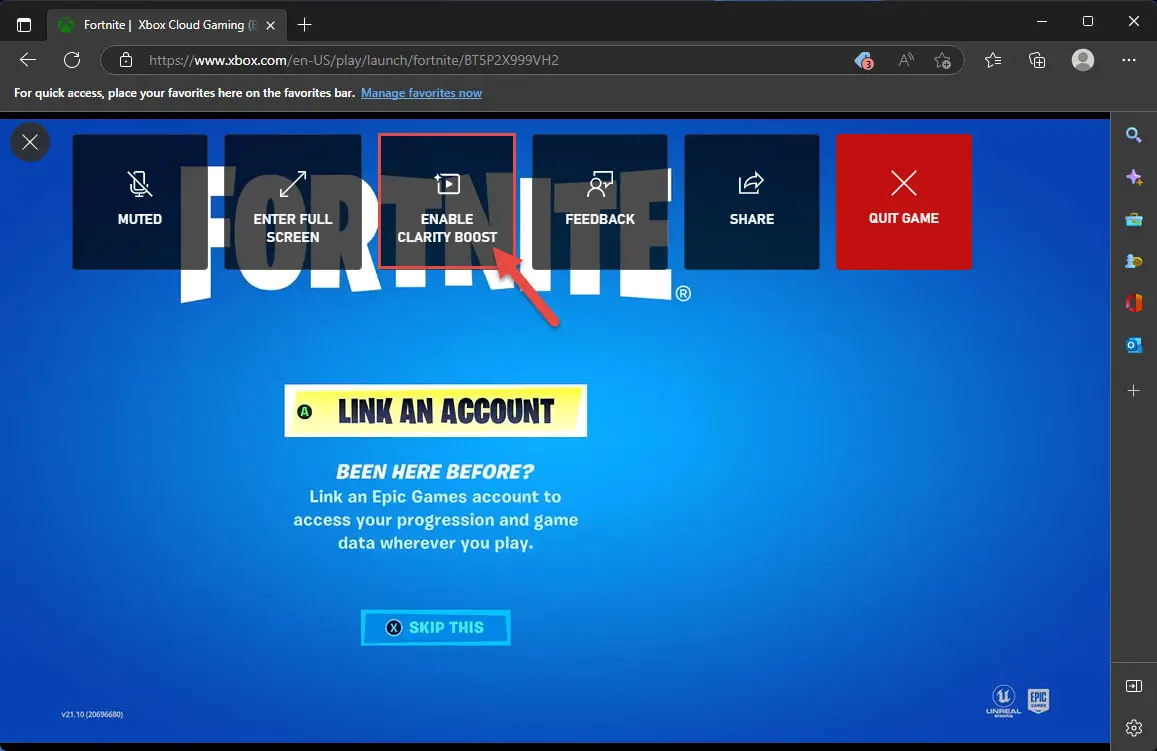The height and width of the screenshot is (751, 1157).
Task: Open the Favorites list
Action: click(x=993, y=60)
